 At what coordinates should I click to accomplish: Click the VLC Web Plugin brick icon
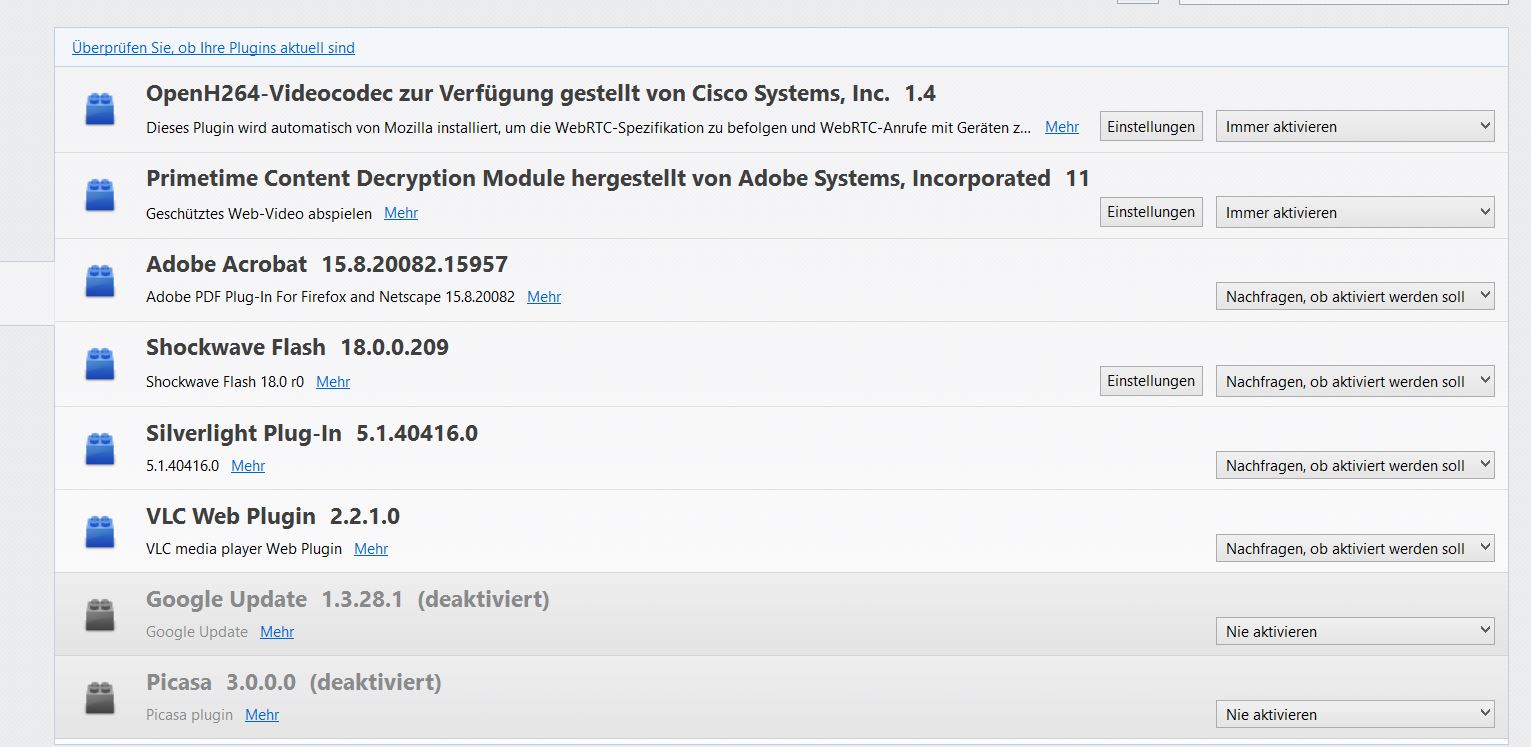click(x=99, y=531)
